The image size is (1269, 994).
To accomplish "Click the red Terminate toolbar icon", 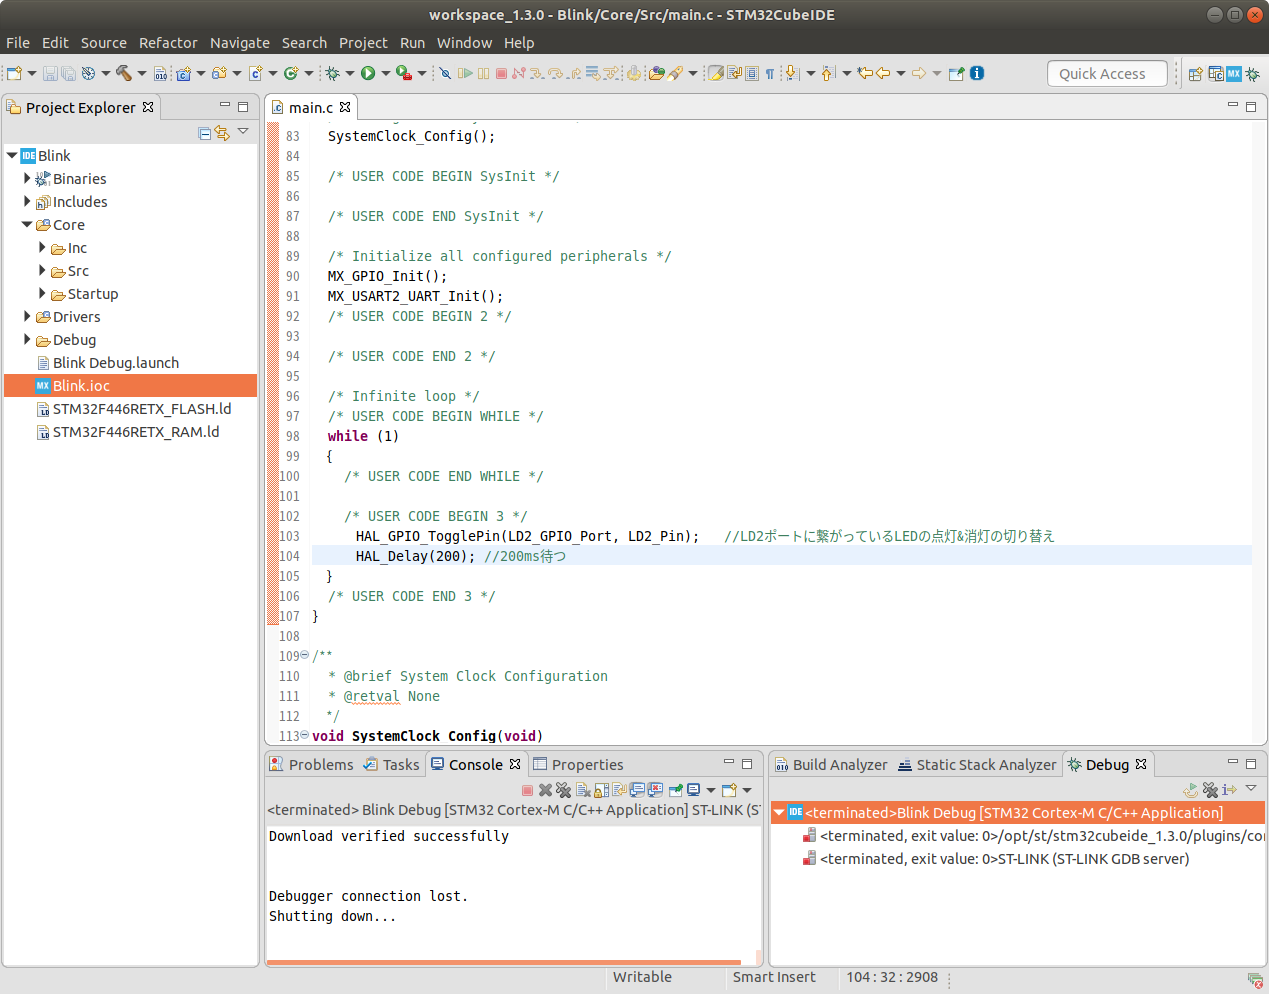I will point(501,73).
